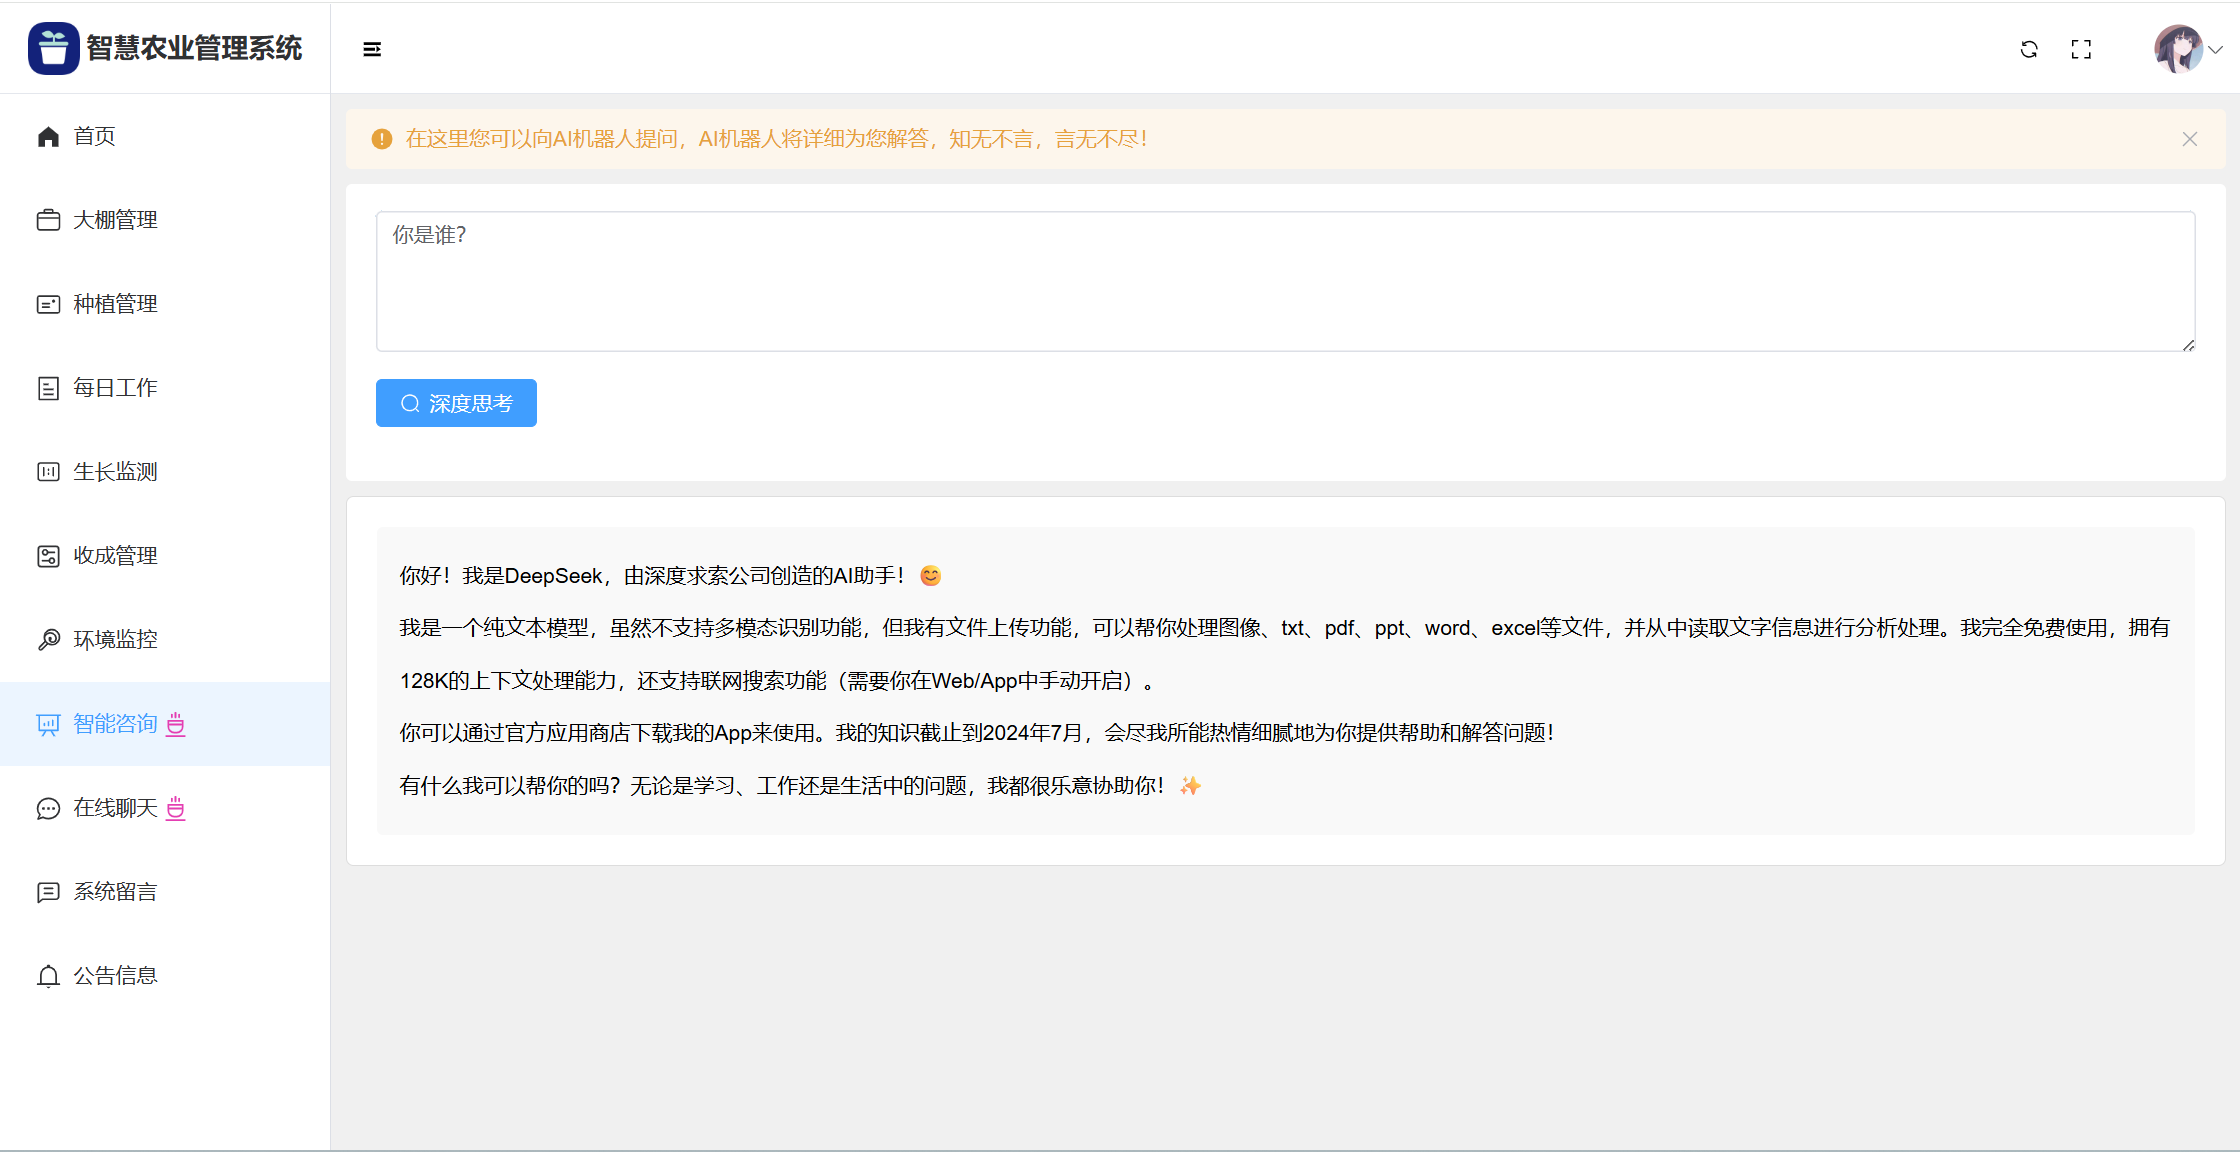Click the refresh icon in header
Image resolution: width=2240 pixels, height=1152 pixels.
pyautogui.click(x=2029, y=49)
